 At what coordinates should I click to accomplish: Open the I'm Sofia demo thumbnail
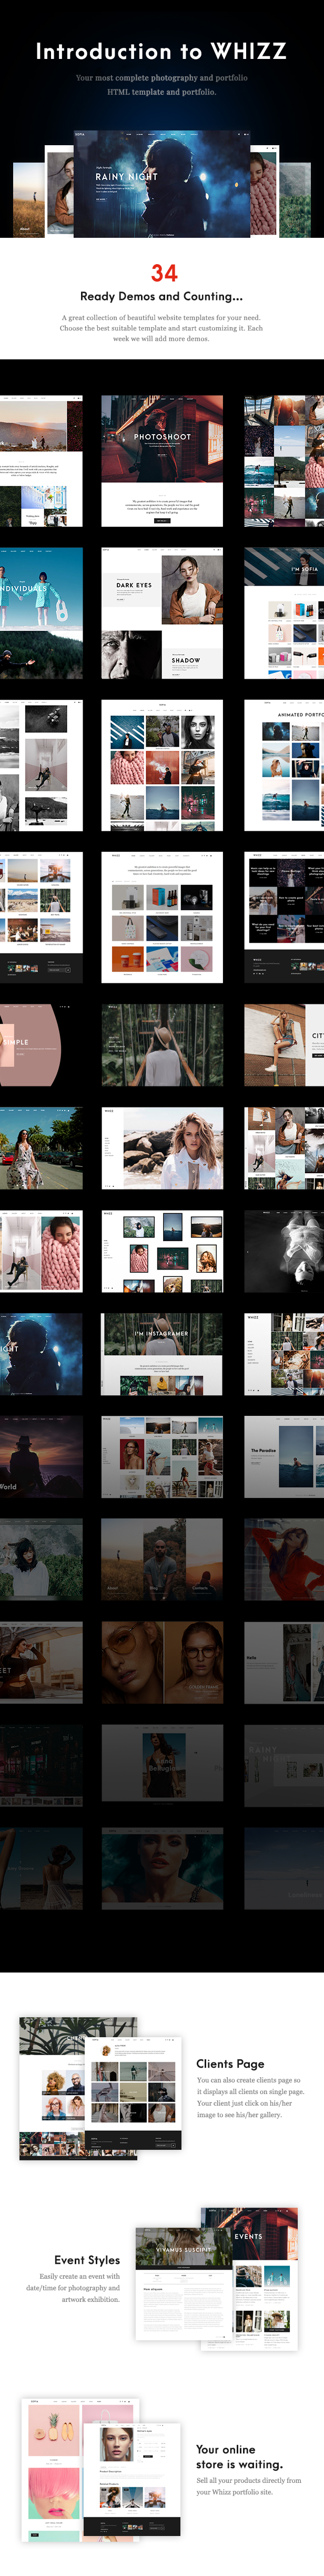point(284,613)
